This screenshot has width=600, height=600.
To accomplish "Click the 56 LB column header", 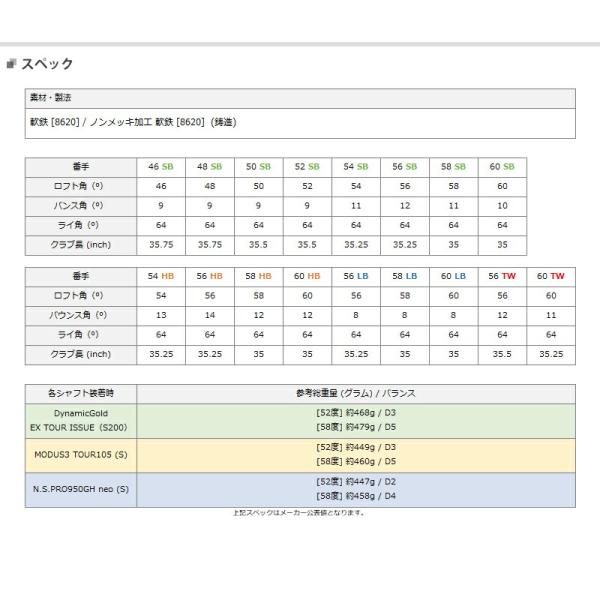I will pyautogui.click(x=356, y=275).
